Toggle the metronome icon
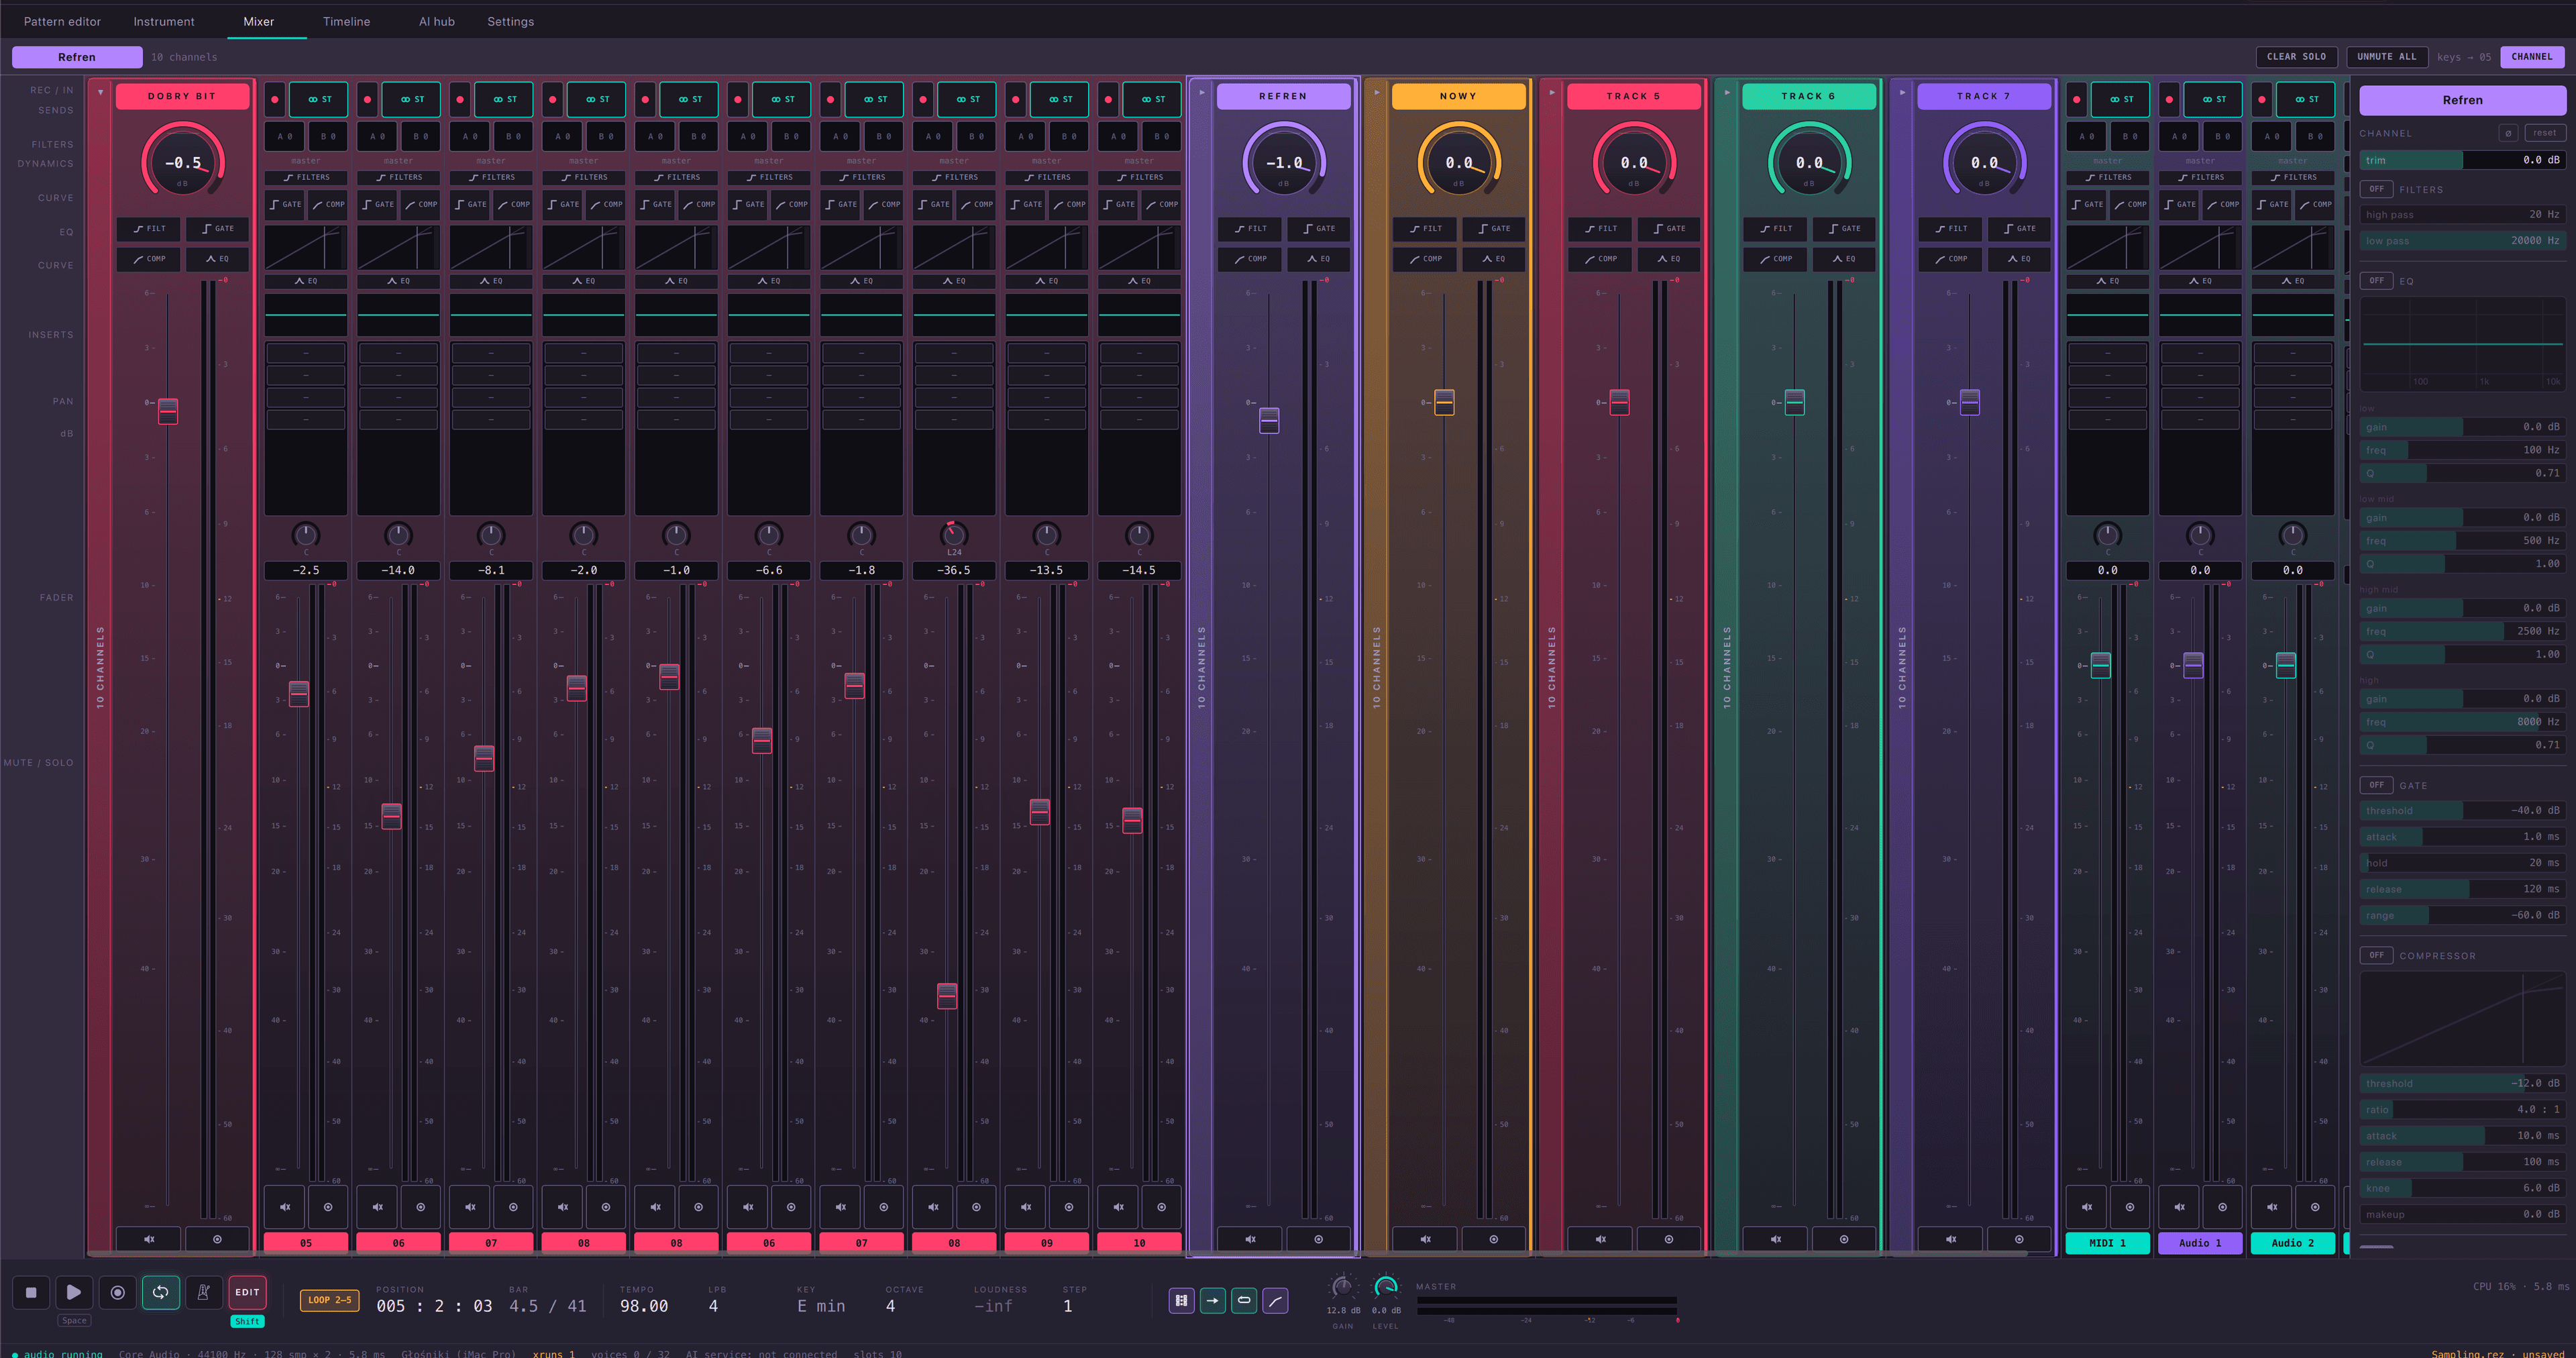Screen dimensions: 2576x1358 point(203,1292)
